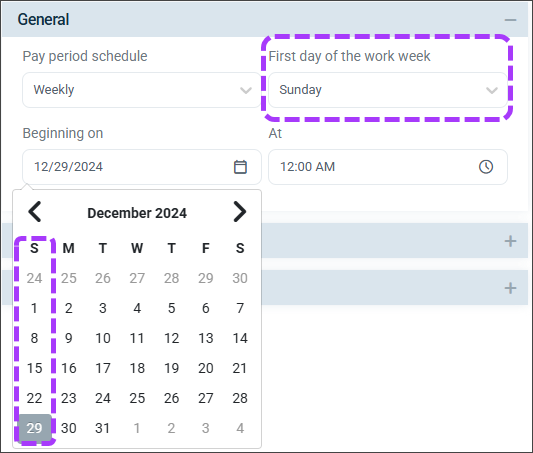Click the 12/29/2024 date input field
Viewport: 533px width, 453px height.
click(142, 167)
